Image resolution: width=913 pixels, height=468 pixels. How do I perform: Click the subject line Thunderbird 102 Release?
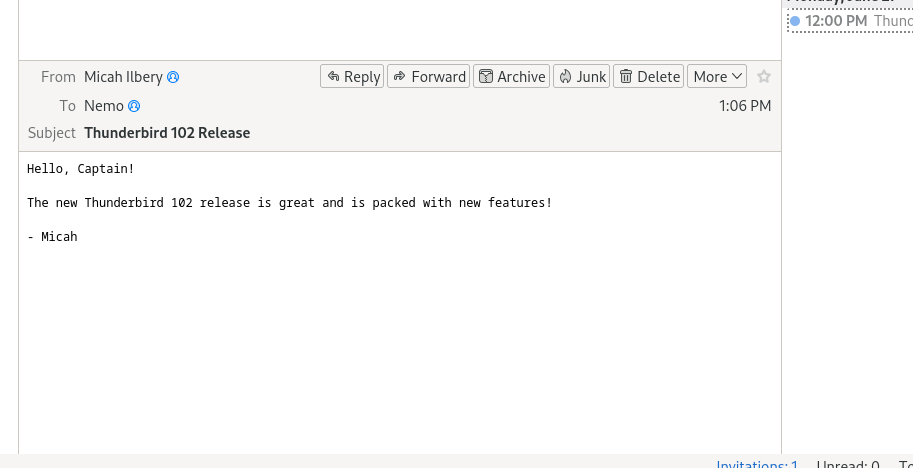click(167, 133)
